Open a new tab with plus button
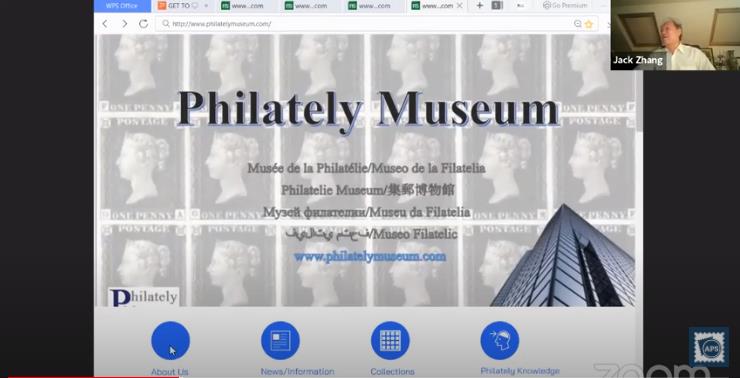 [x=479, y=6]
